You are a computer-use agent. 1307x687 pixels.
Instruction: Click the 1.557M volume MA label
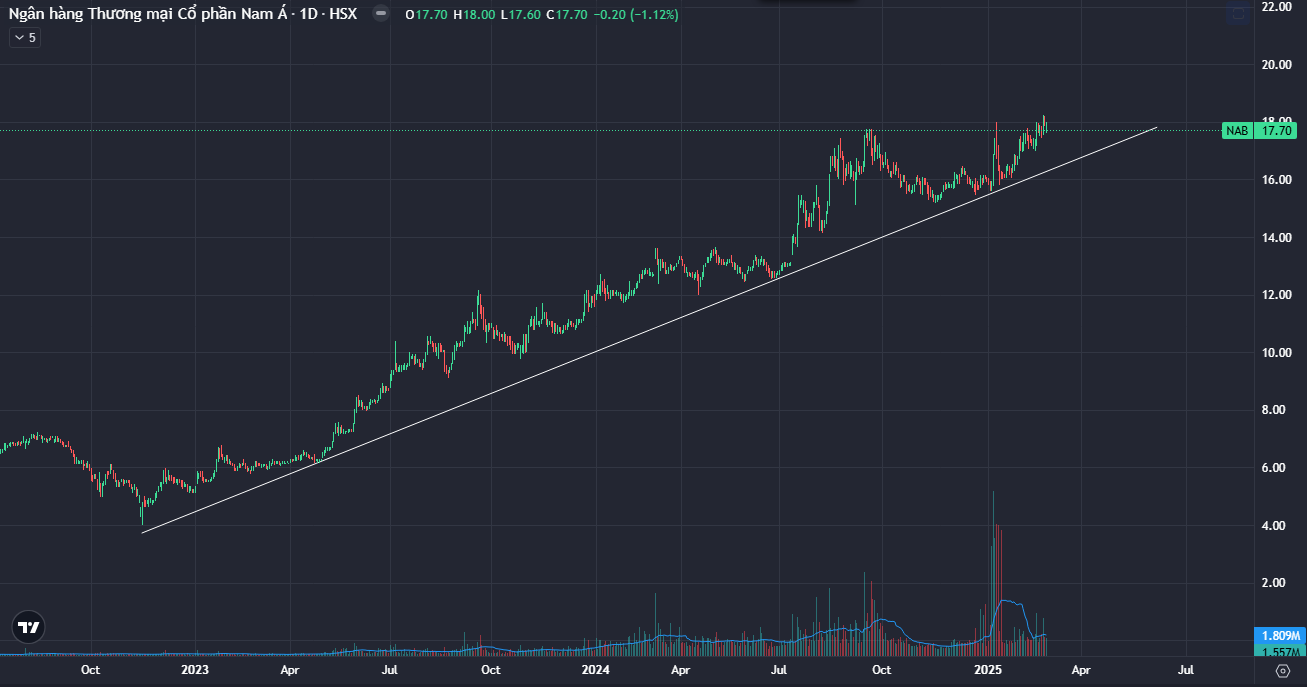(x=1279, y=650)
